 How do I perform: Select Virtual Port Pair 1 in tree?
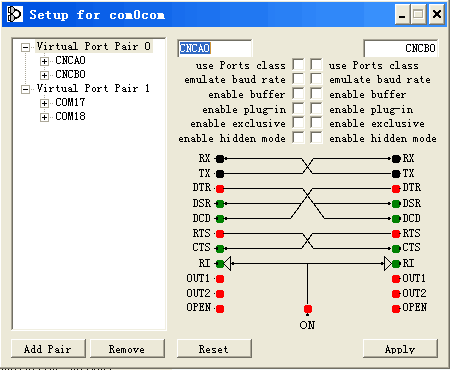93,88
